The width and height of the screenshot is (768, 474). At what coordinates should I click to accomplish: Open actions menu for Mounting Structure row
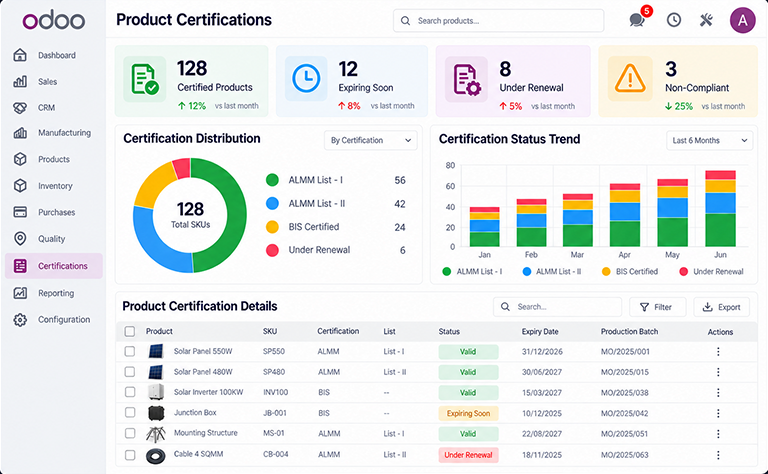pyautogui.click(x=718, y=434)
